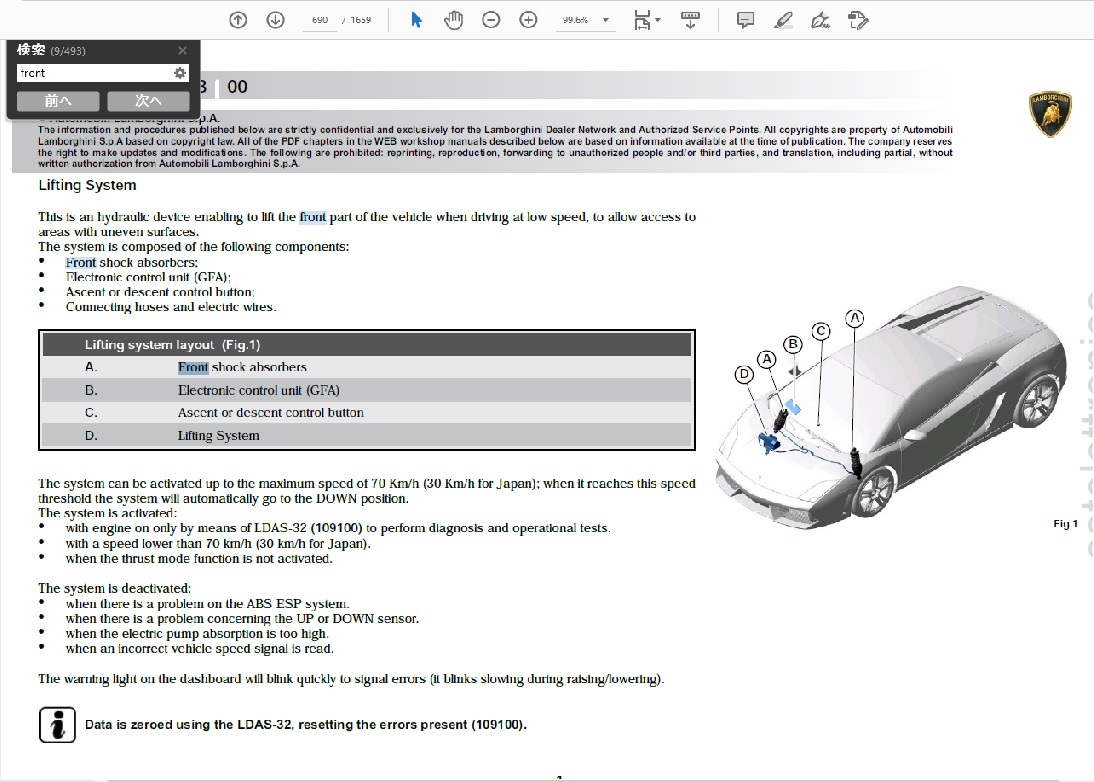
Task: Click the 99.6% zoom level field
Action: coord(576,20)
